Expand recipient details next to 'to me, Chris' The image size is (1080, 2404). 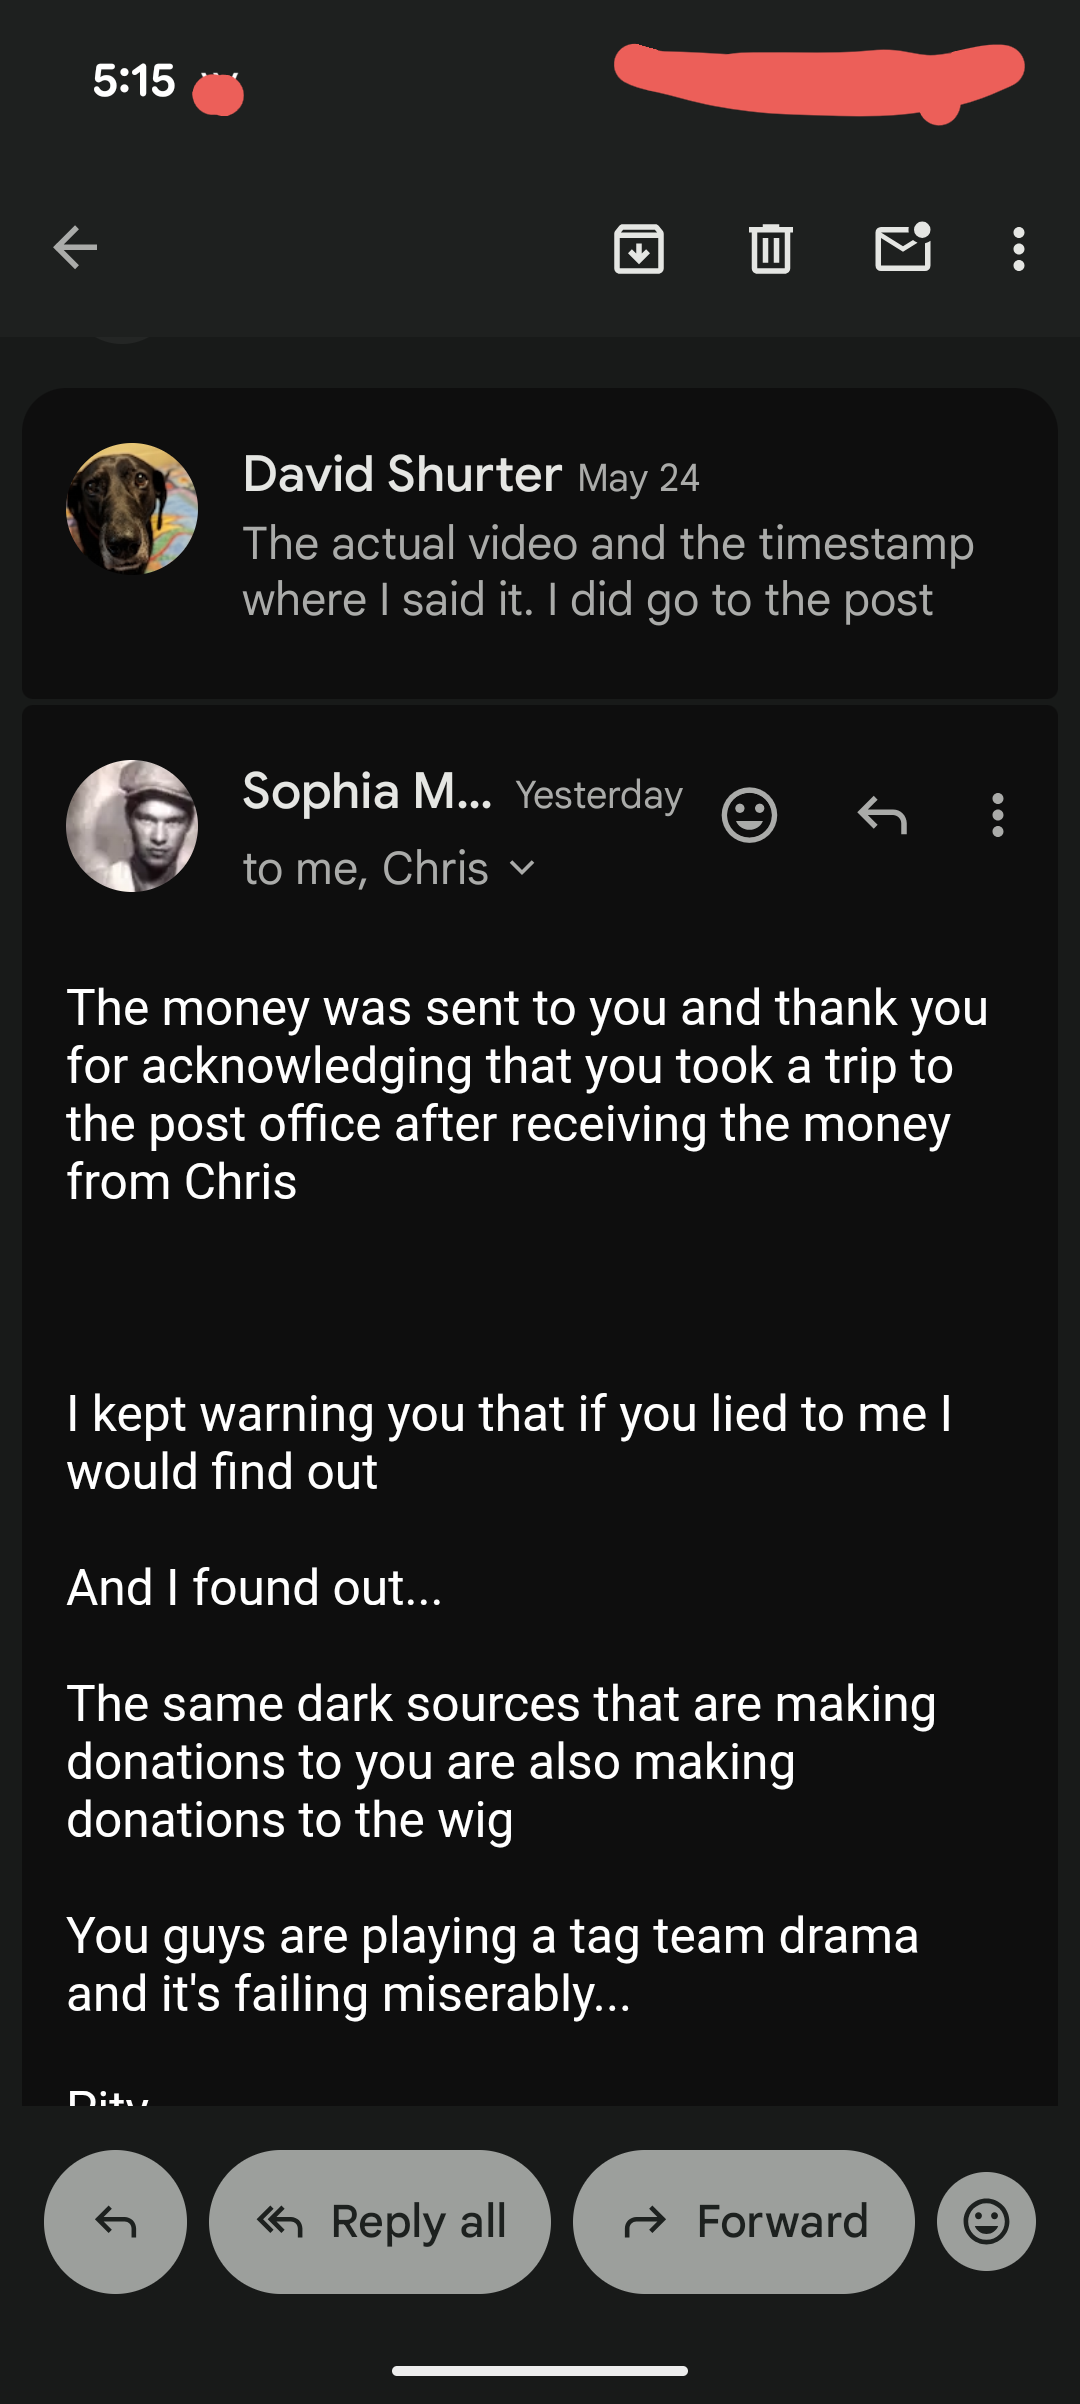click(x=522, y=868)
